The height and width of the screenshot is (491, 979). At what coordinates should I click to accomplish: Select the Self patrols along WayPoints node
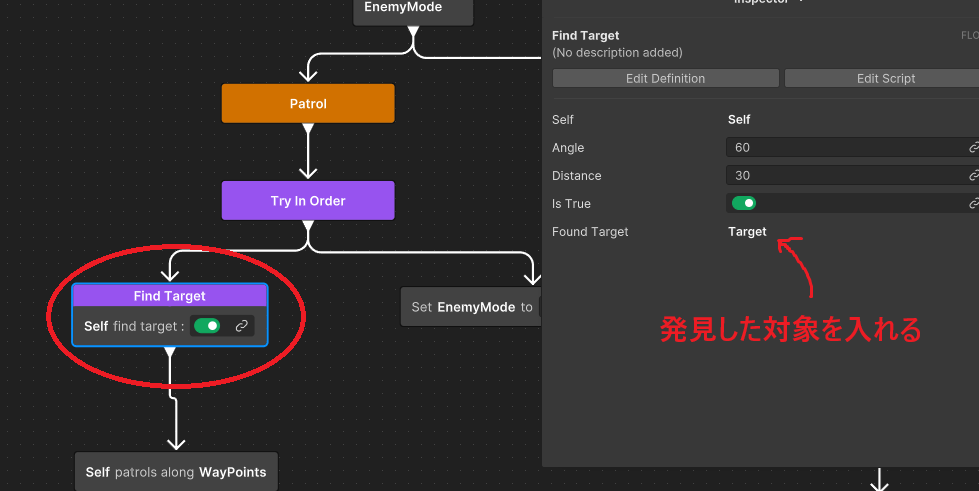[x=176, y=472]
